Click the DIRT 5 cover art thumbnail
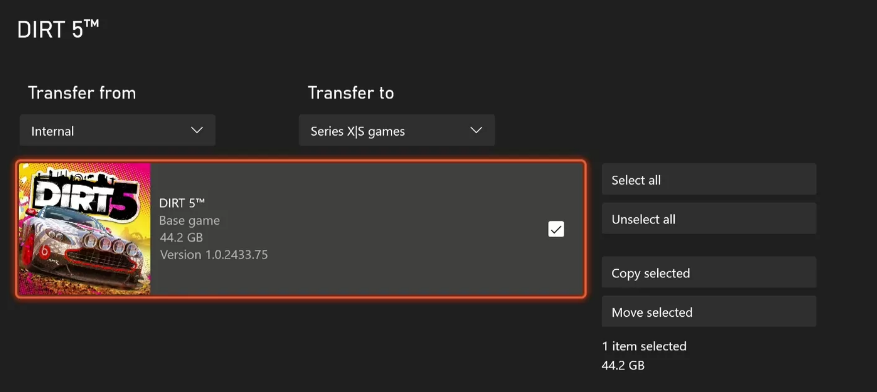The image size is (877, 392). coord(84,229)
